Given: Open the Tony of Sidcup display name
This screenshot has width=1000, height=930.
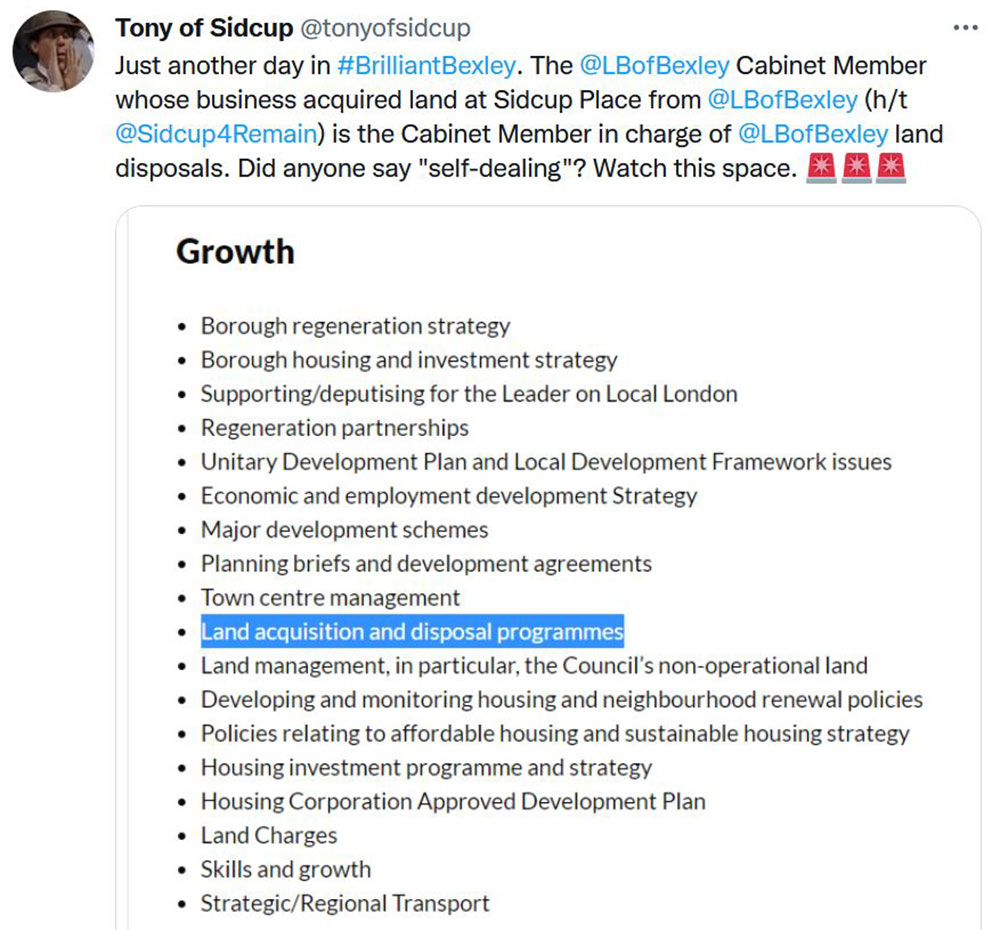Looking at the screenshot, I should coord(204,28).
